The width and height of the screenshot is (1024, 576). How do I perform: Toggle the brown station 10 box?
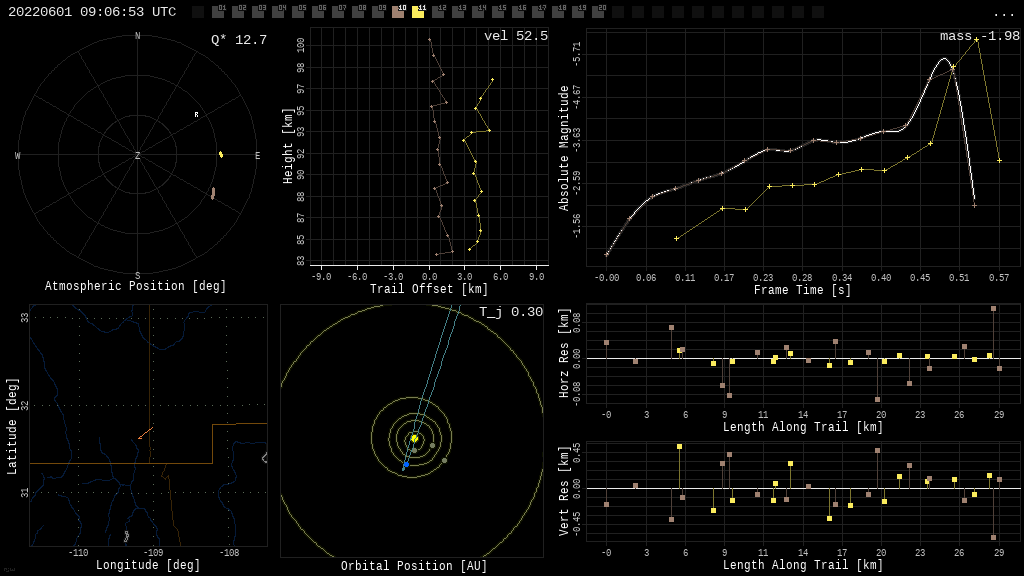(x=398, y=12)
